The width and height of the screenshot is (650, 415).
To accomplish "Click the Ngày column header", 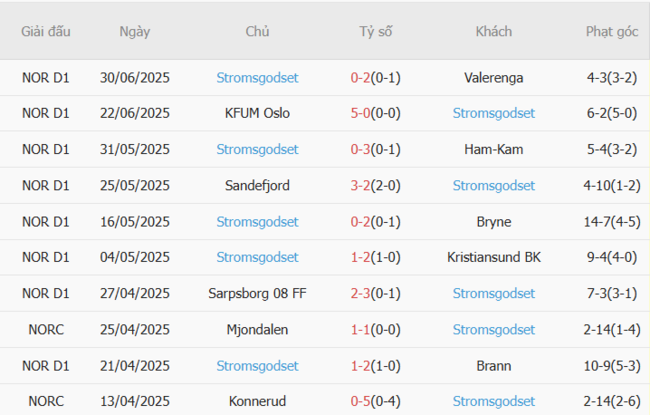I will coord(135,31).
